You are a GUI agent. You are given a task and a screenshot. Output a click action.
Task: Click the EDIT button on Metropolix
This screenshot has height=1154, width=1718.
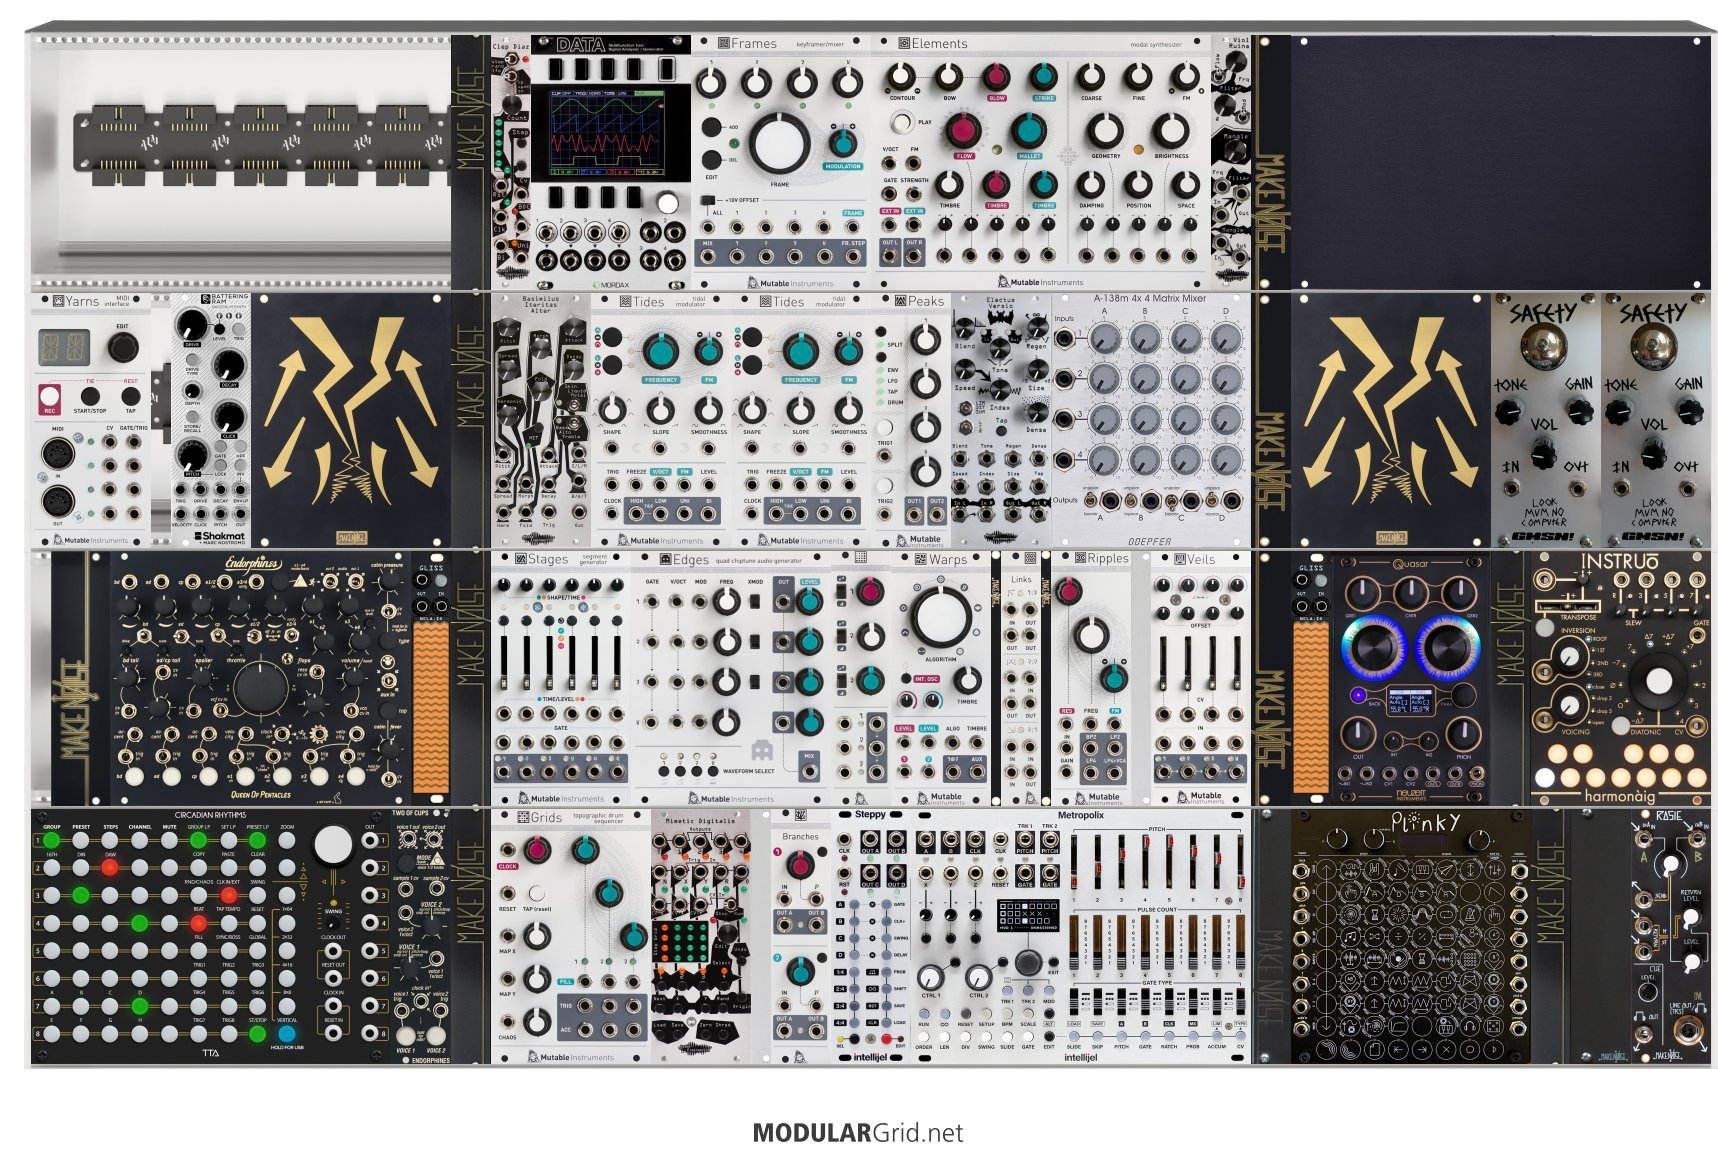[1049, 1037]
